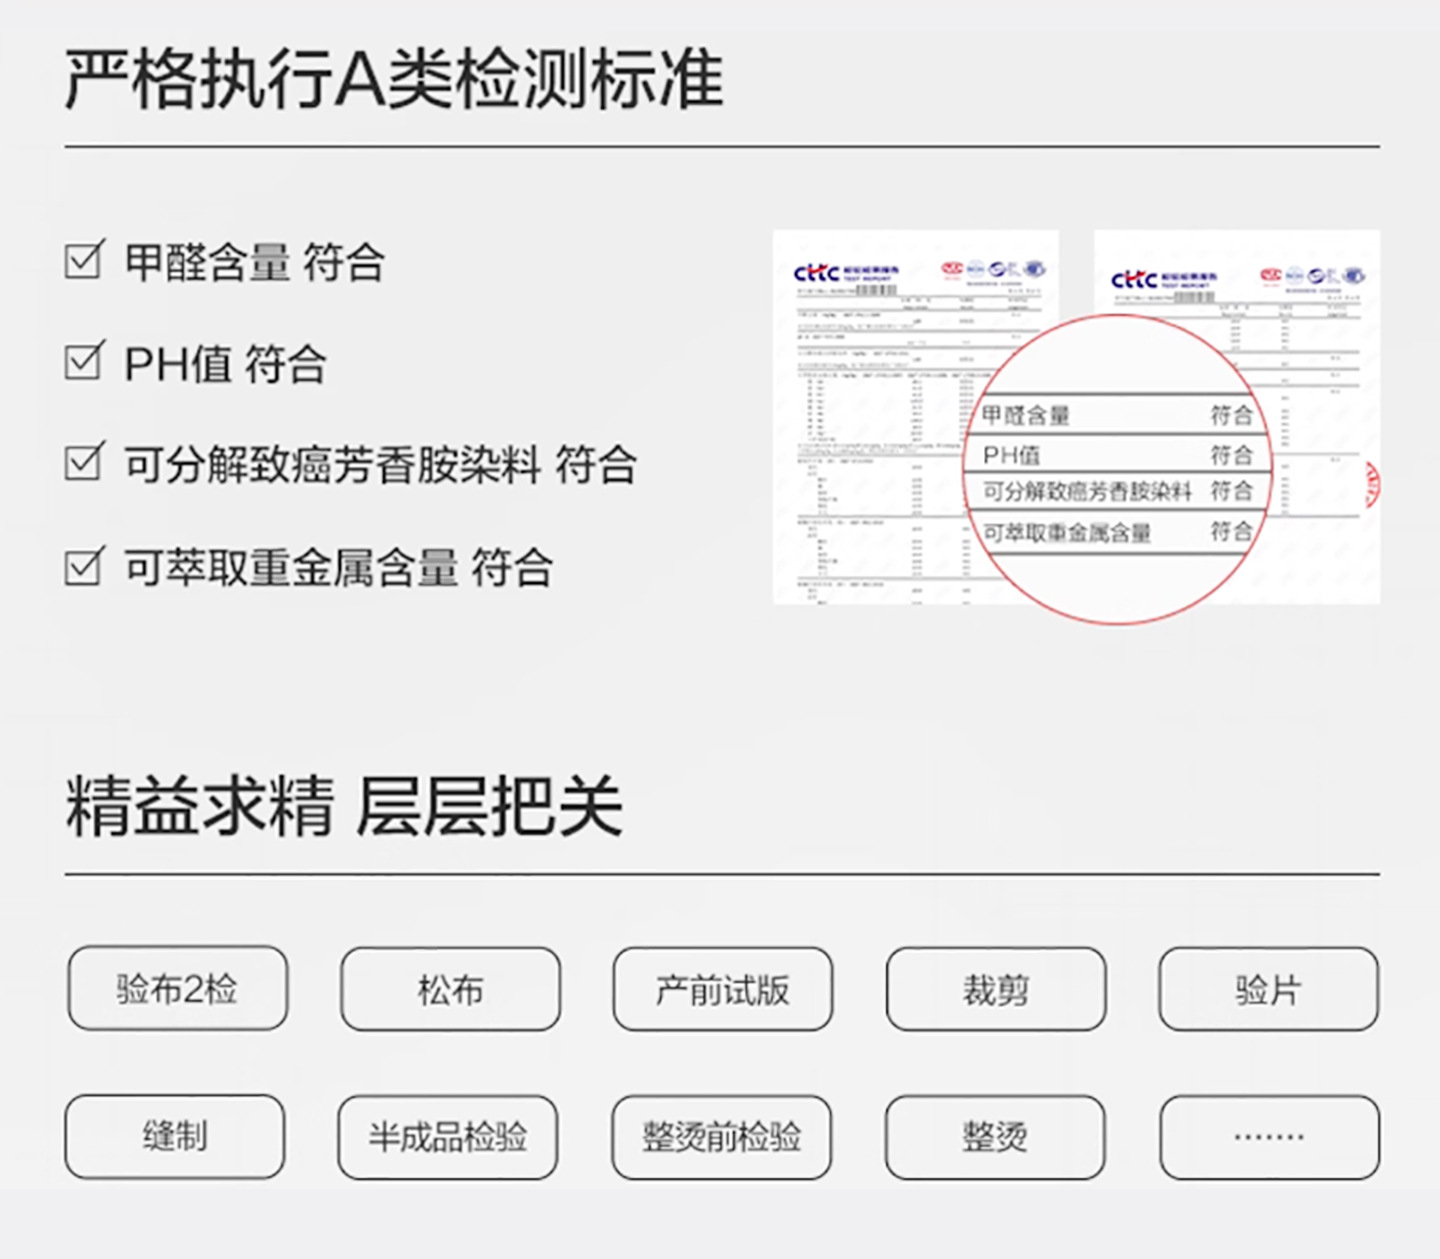Select the 松布 step button

pos(450,989)
